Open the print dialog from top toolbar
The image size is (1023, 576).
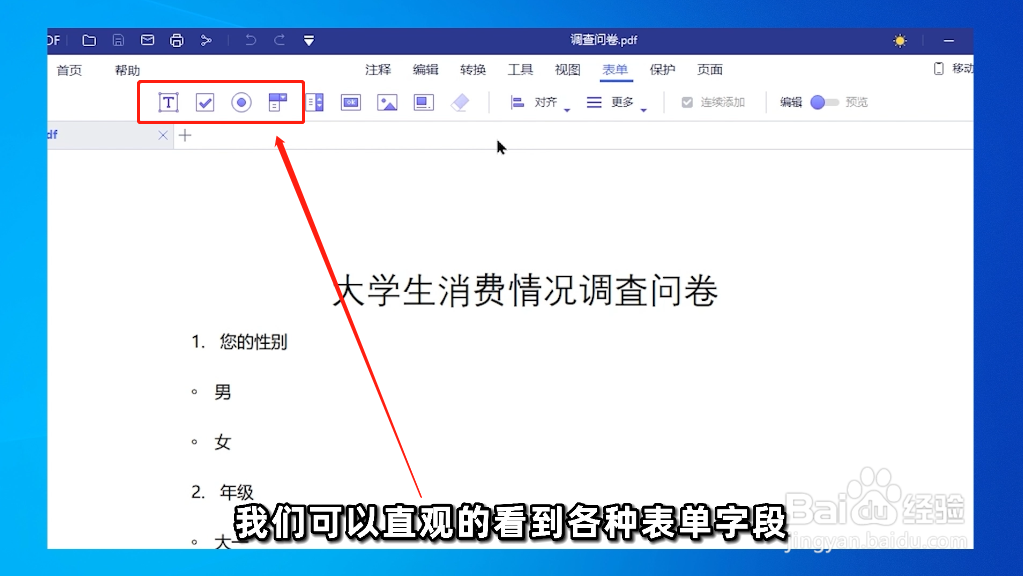click(x=177, y=40)
